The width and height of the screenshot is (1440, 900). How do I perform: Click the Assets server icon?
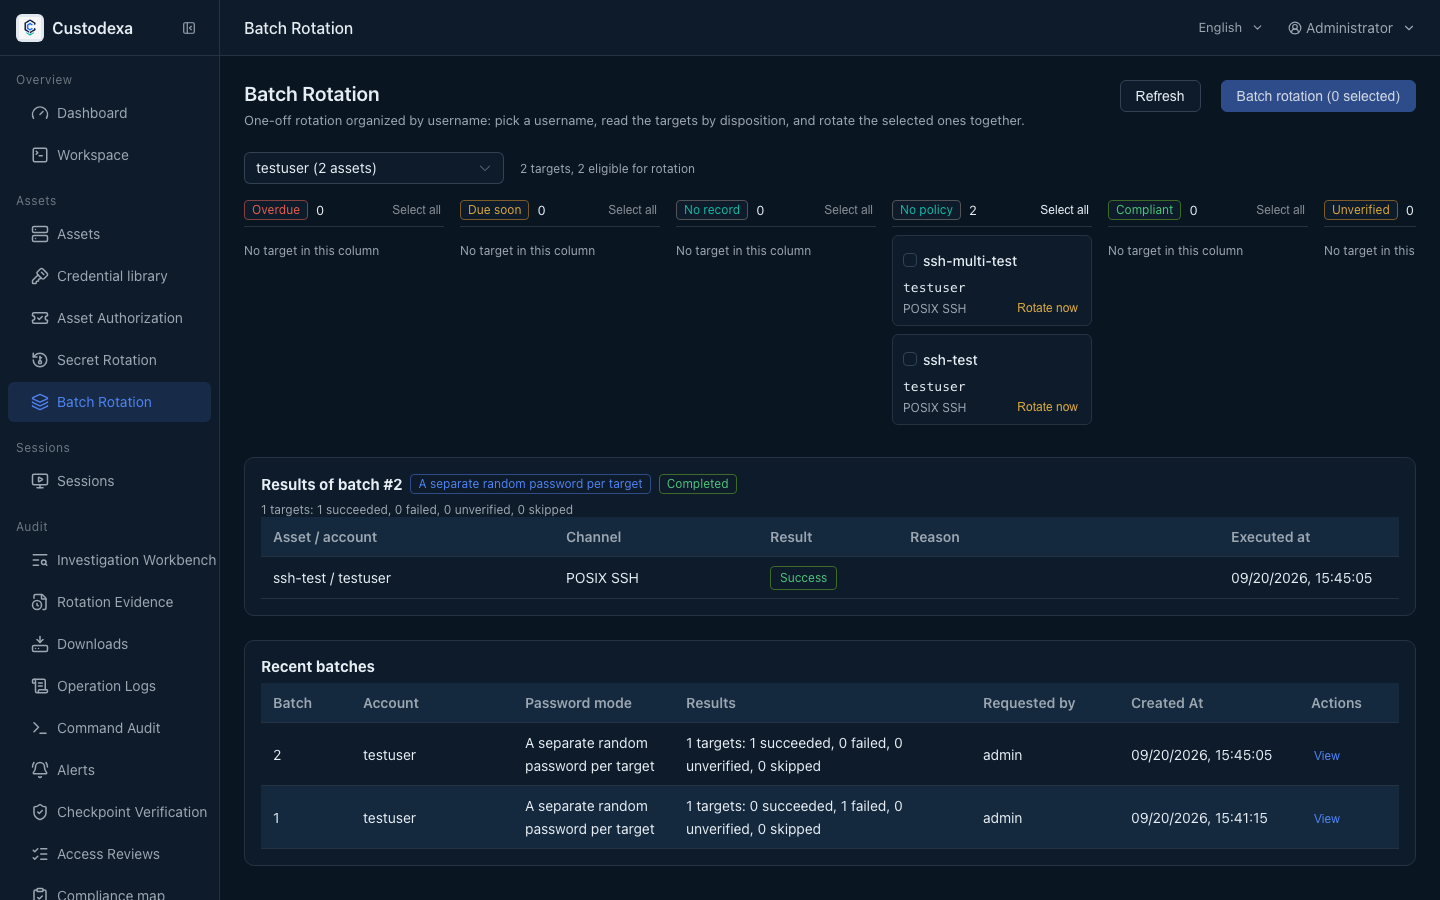point(40,234)
